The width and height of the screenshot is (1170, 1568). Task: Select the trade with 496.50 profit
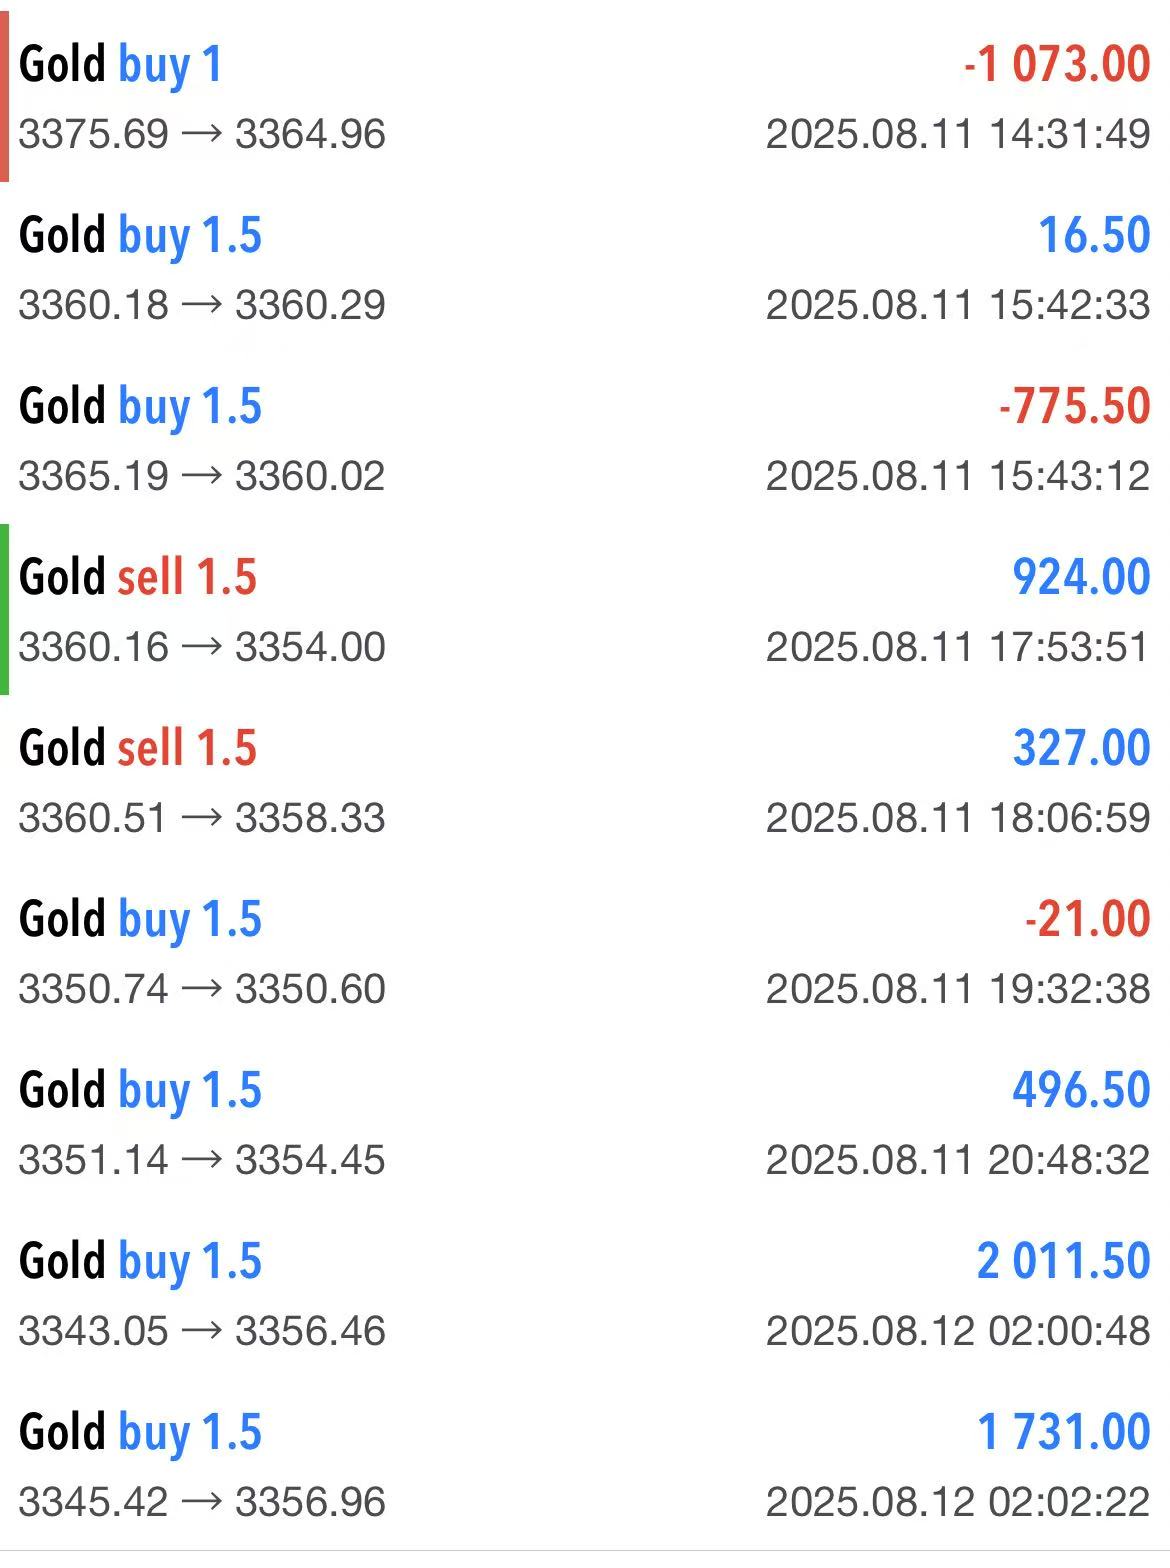coord(585,1123)
